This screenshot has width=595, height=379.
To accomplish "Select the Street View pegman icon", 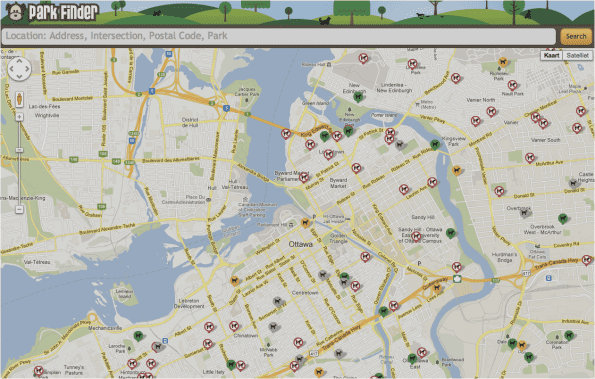I will pyautogui.click(x=19, y=99).
